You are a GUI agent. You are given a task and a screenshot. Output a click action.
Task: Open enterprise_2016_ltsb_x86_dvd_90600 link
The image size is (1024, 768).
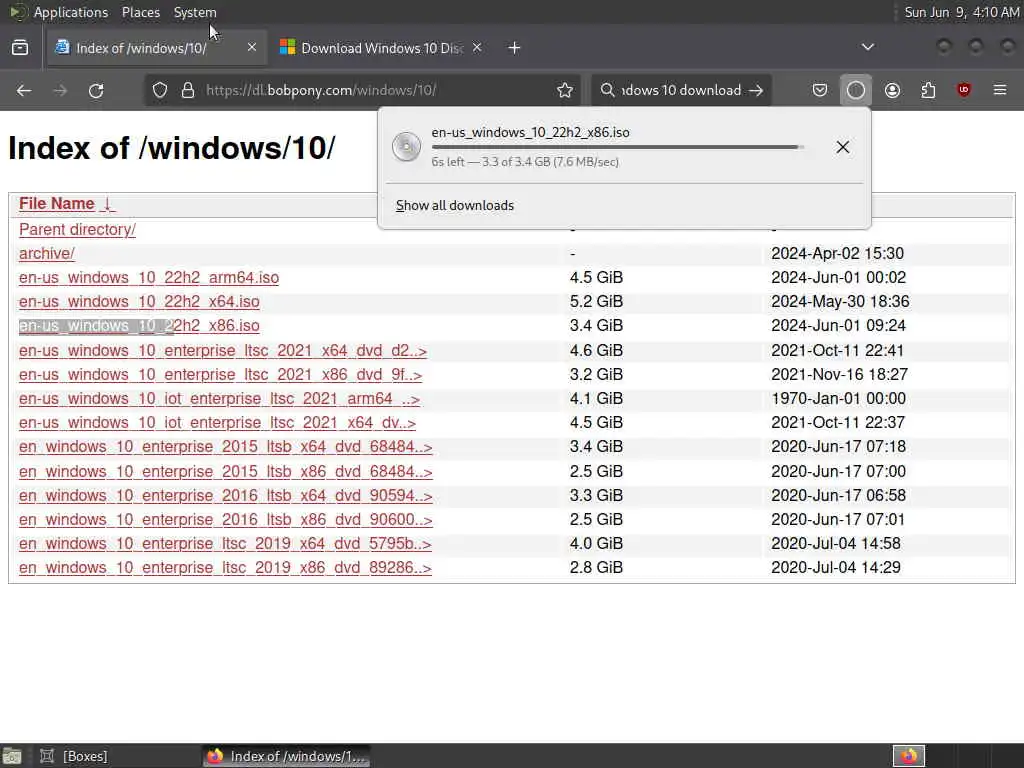pyautogui.click(x=225, y=520)
